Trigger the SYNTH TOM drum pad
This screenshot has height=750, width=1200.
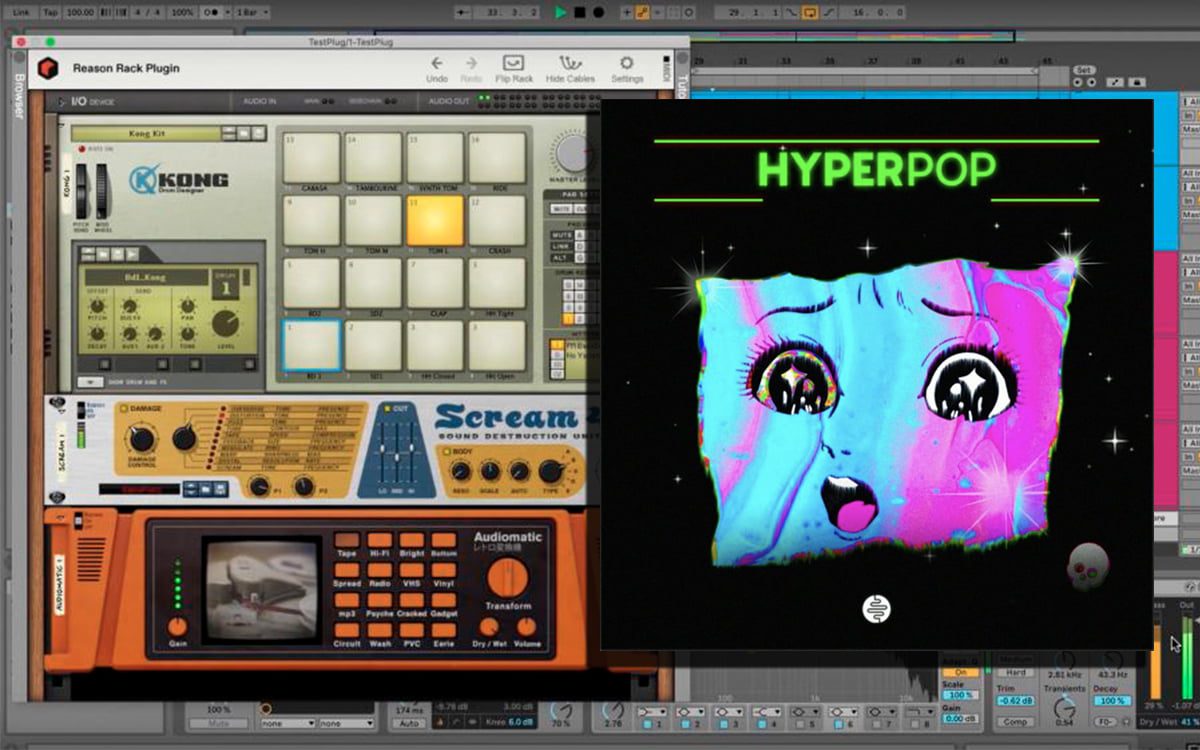pos(435,157)
